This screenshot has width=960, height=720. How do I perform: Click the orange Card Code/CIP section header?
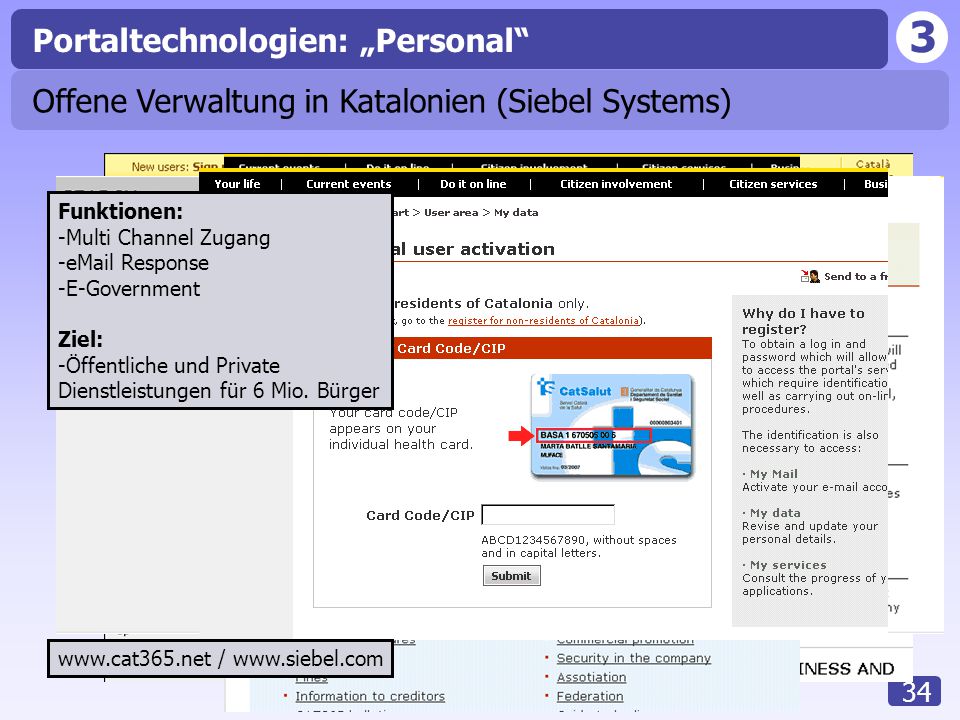[550, 348]
